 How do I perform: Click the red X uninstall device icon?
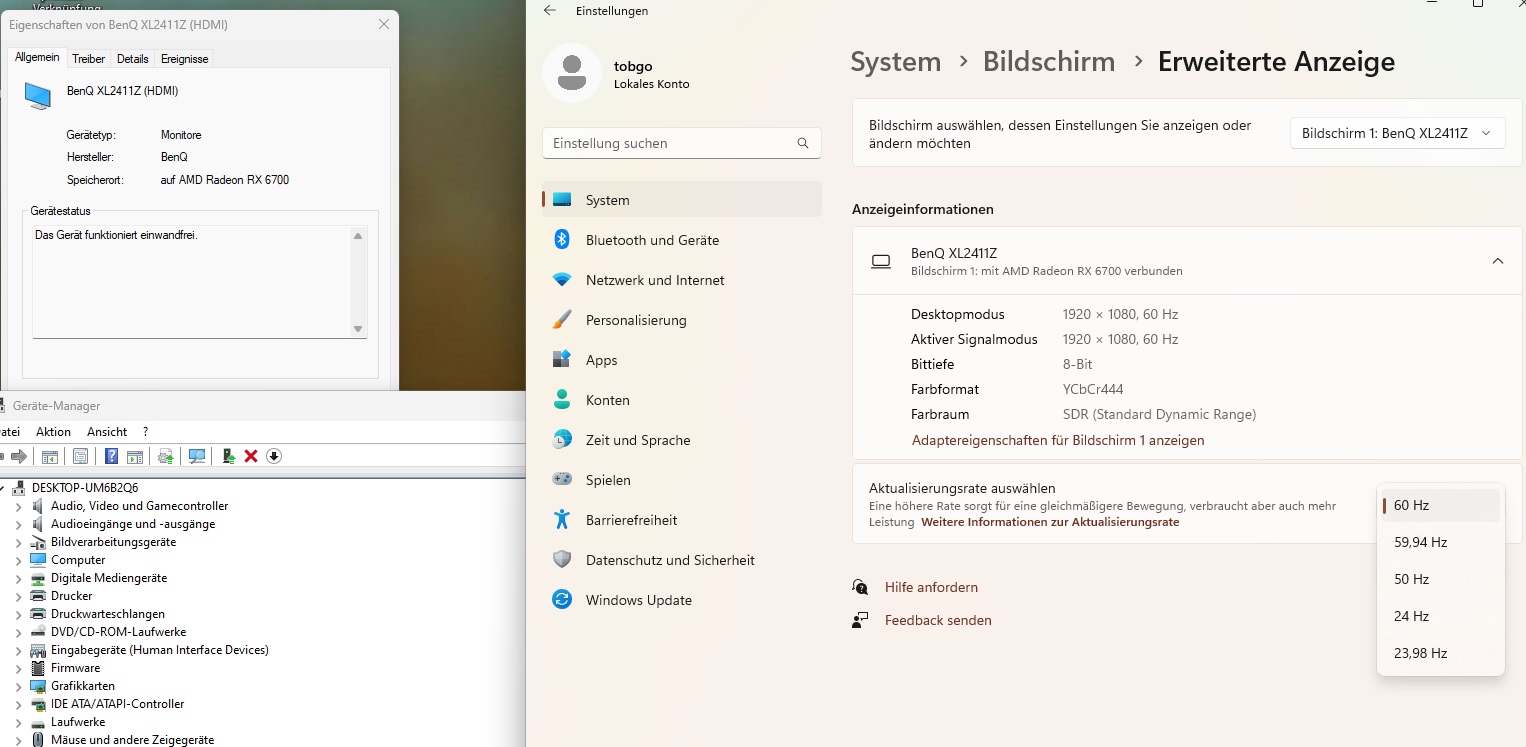[x=251, y=456]
